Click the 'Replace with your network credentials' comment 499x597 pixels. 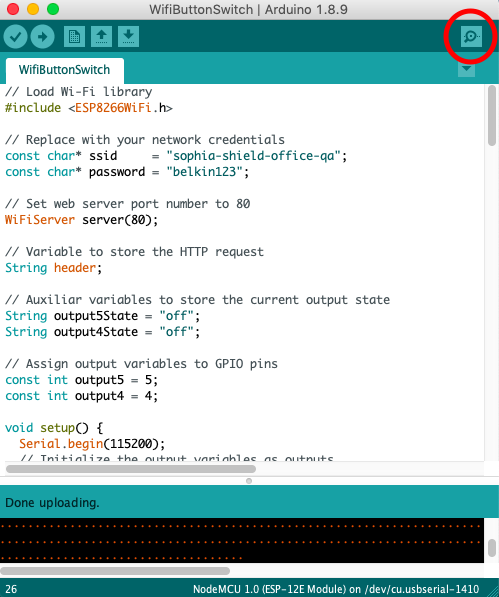point(145,140)
